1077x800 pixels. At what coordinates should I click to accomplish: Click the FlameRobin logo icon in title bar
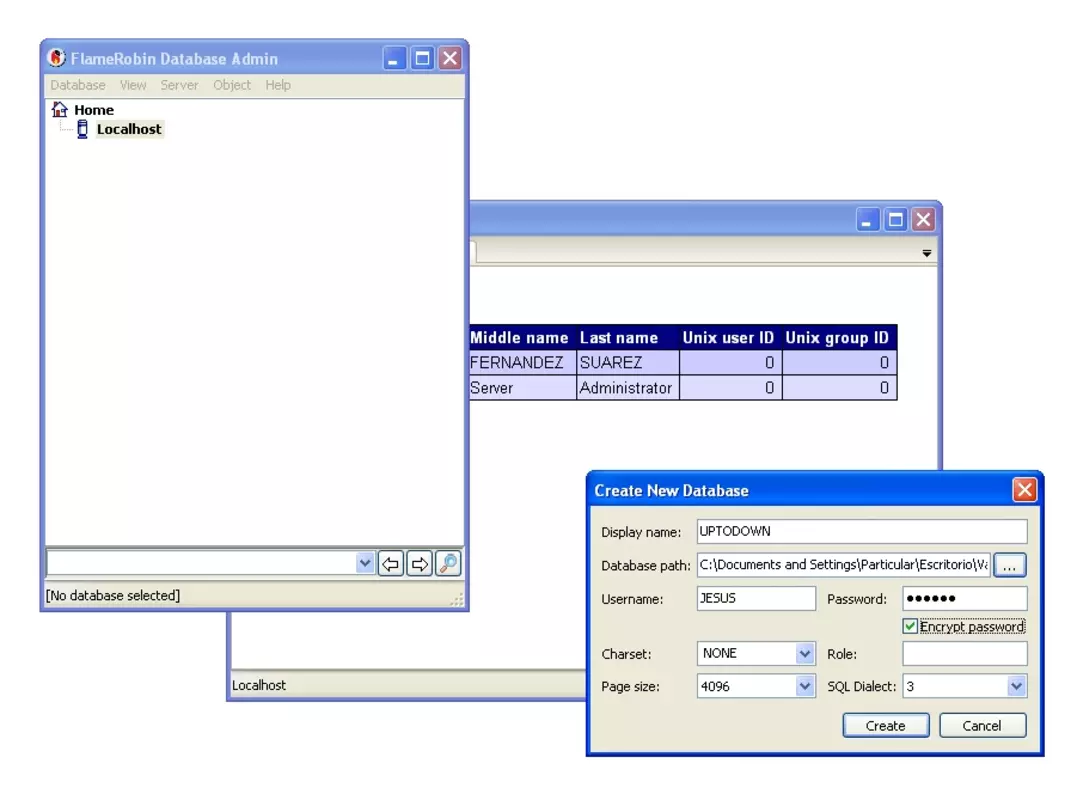coord(56,58)
